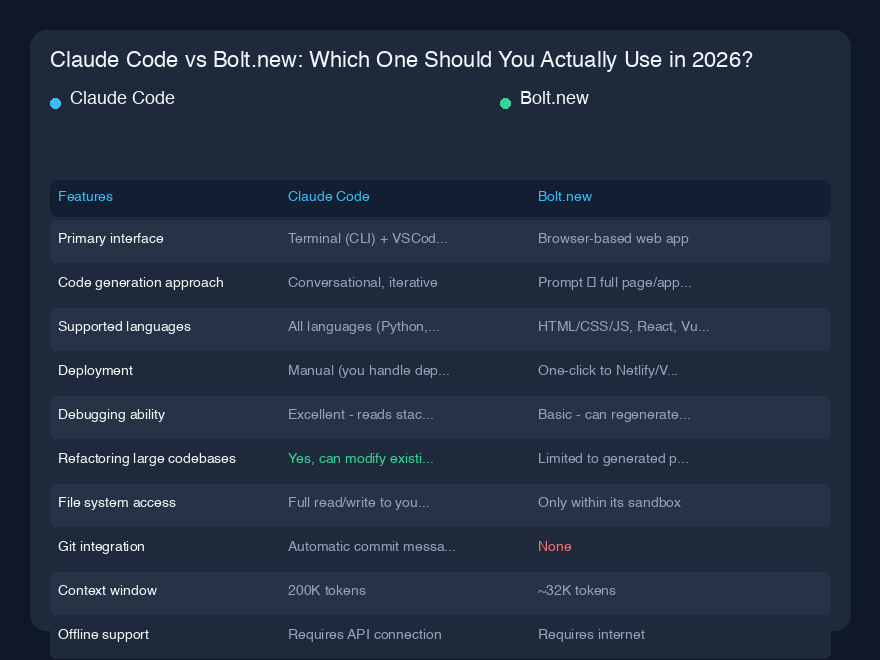Click the 'HTML/CSS/JS, React, Vu...' cell
The image size is (880, 660).
click(x=624, y=327)
